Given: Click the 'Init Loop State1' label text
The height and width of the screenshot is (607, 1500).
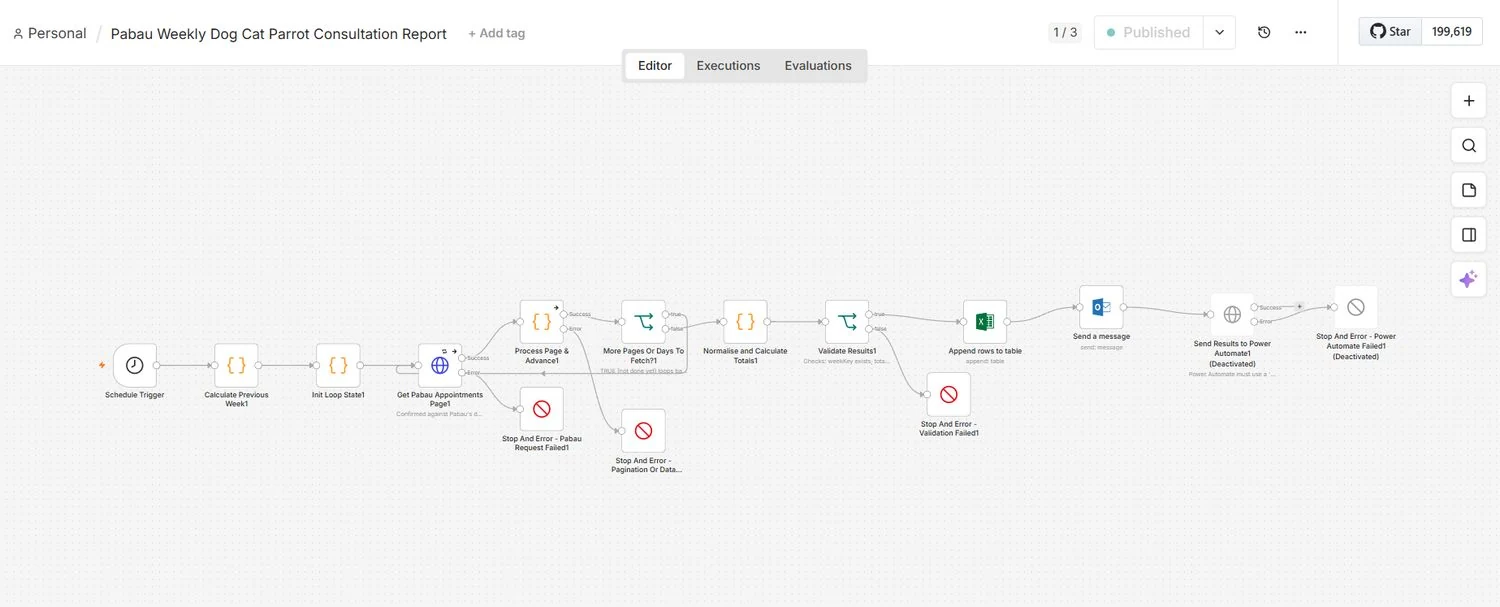Looking at the screenshot, I should pyautogui.click(x=339, y=395).
